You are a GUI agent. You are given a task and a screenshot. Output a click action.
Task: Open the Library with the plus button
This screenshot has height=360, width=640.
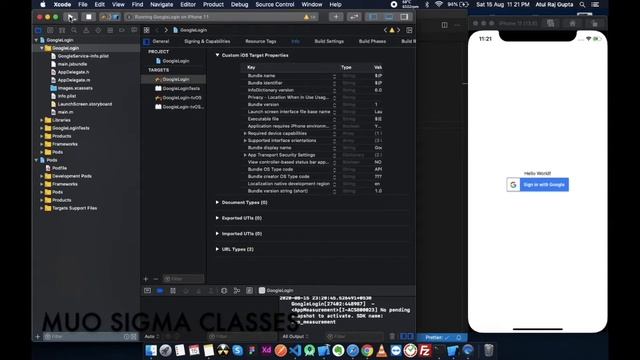click(x=336, y=17)
